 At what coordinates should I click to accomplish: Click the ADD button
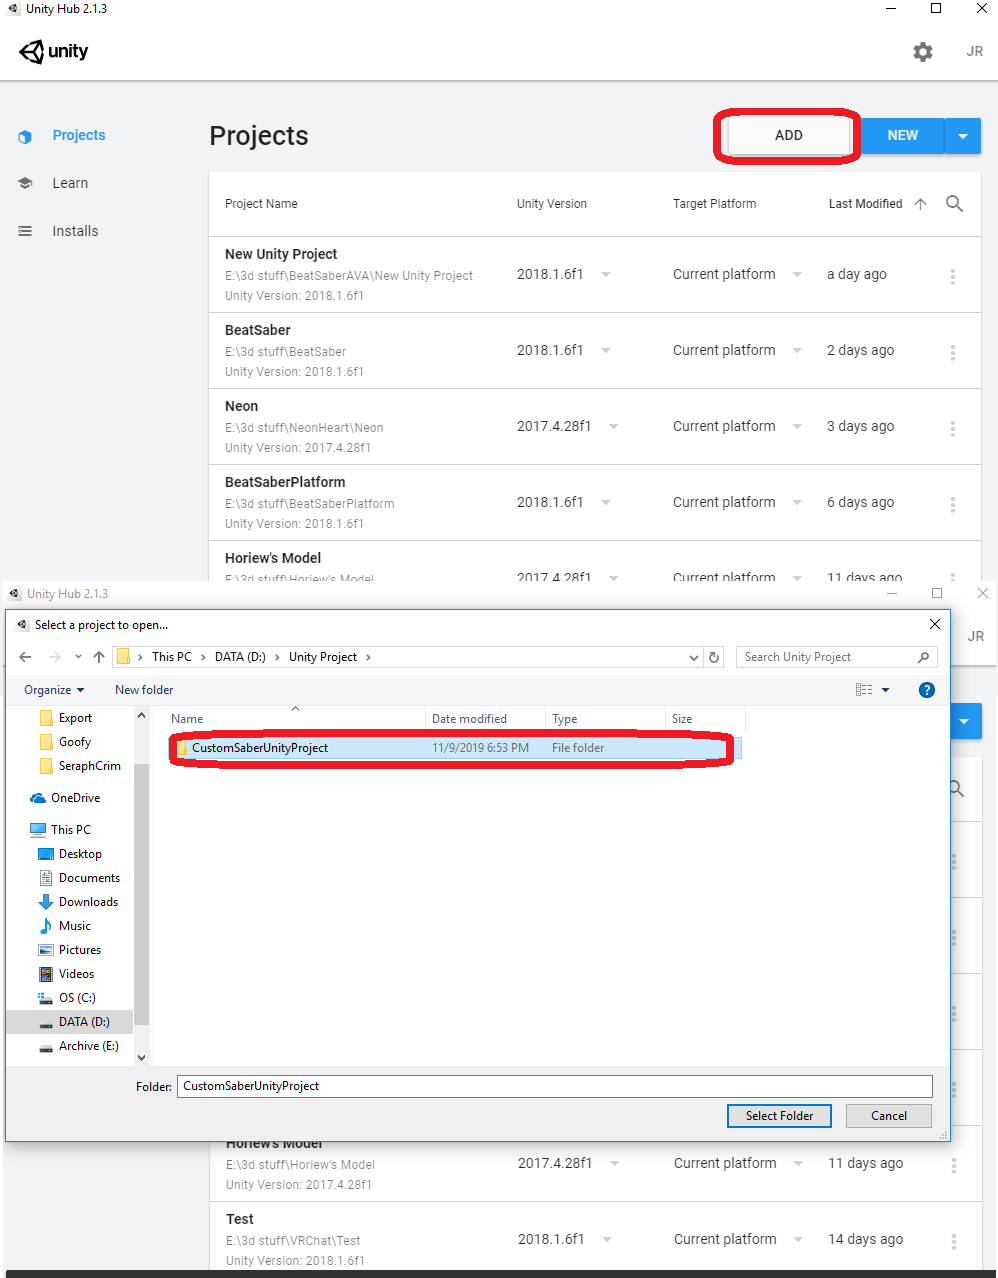[x=788, y=136]
